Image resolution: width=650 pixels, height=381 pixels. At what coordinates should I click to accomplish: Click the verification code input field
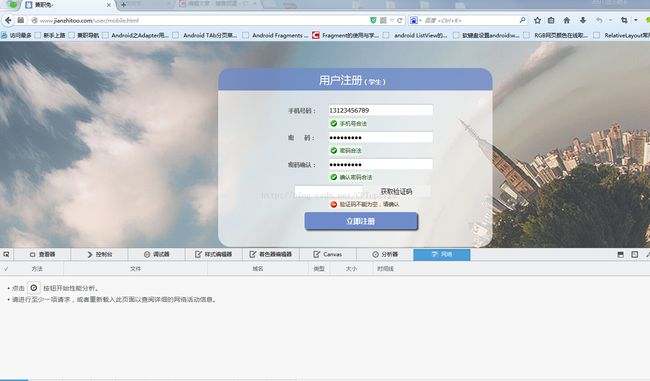[329, 191]
